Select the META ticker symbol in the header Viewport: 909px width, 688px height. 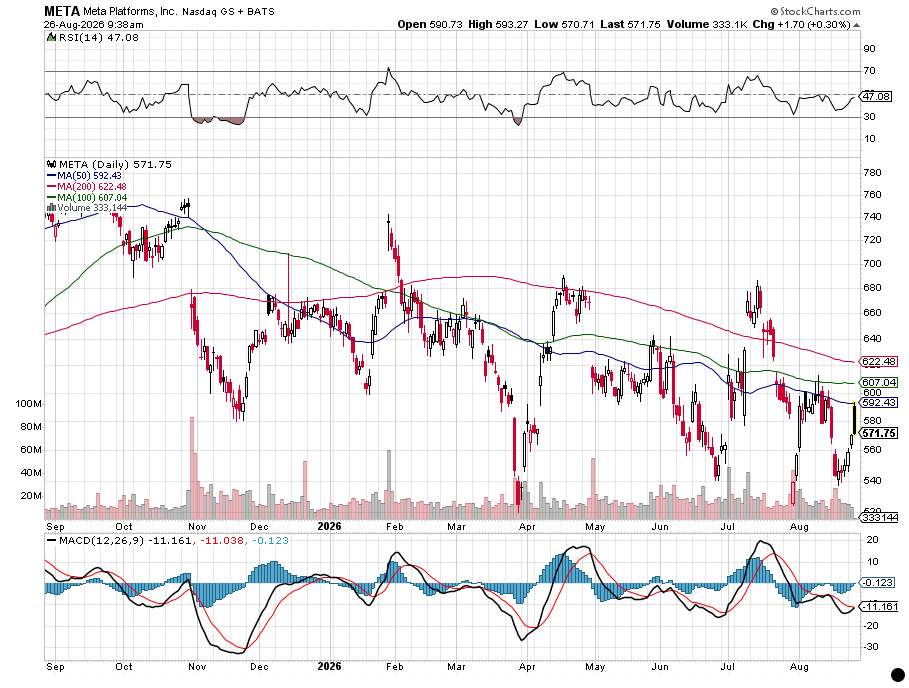[62, 11]
